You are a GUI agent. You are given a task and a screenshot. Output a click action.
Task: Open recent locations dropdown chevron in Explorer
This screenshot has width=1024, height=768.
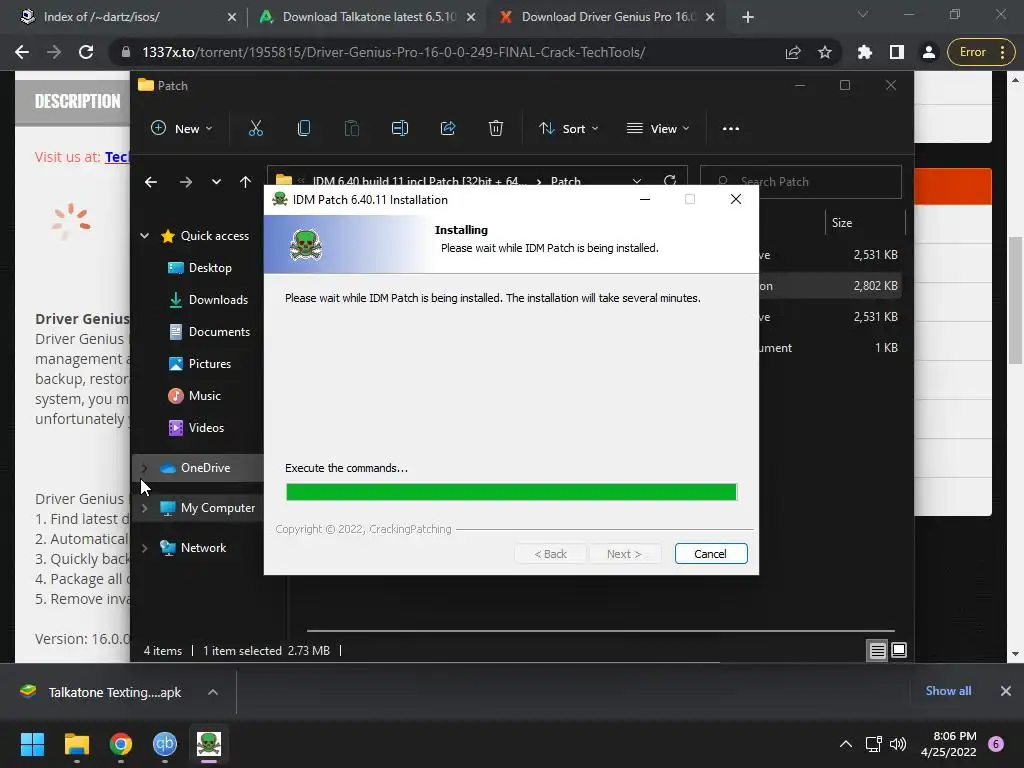coord(216,182)
